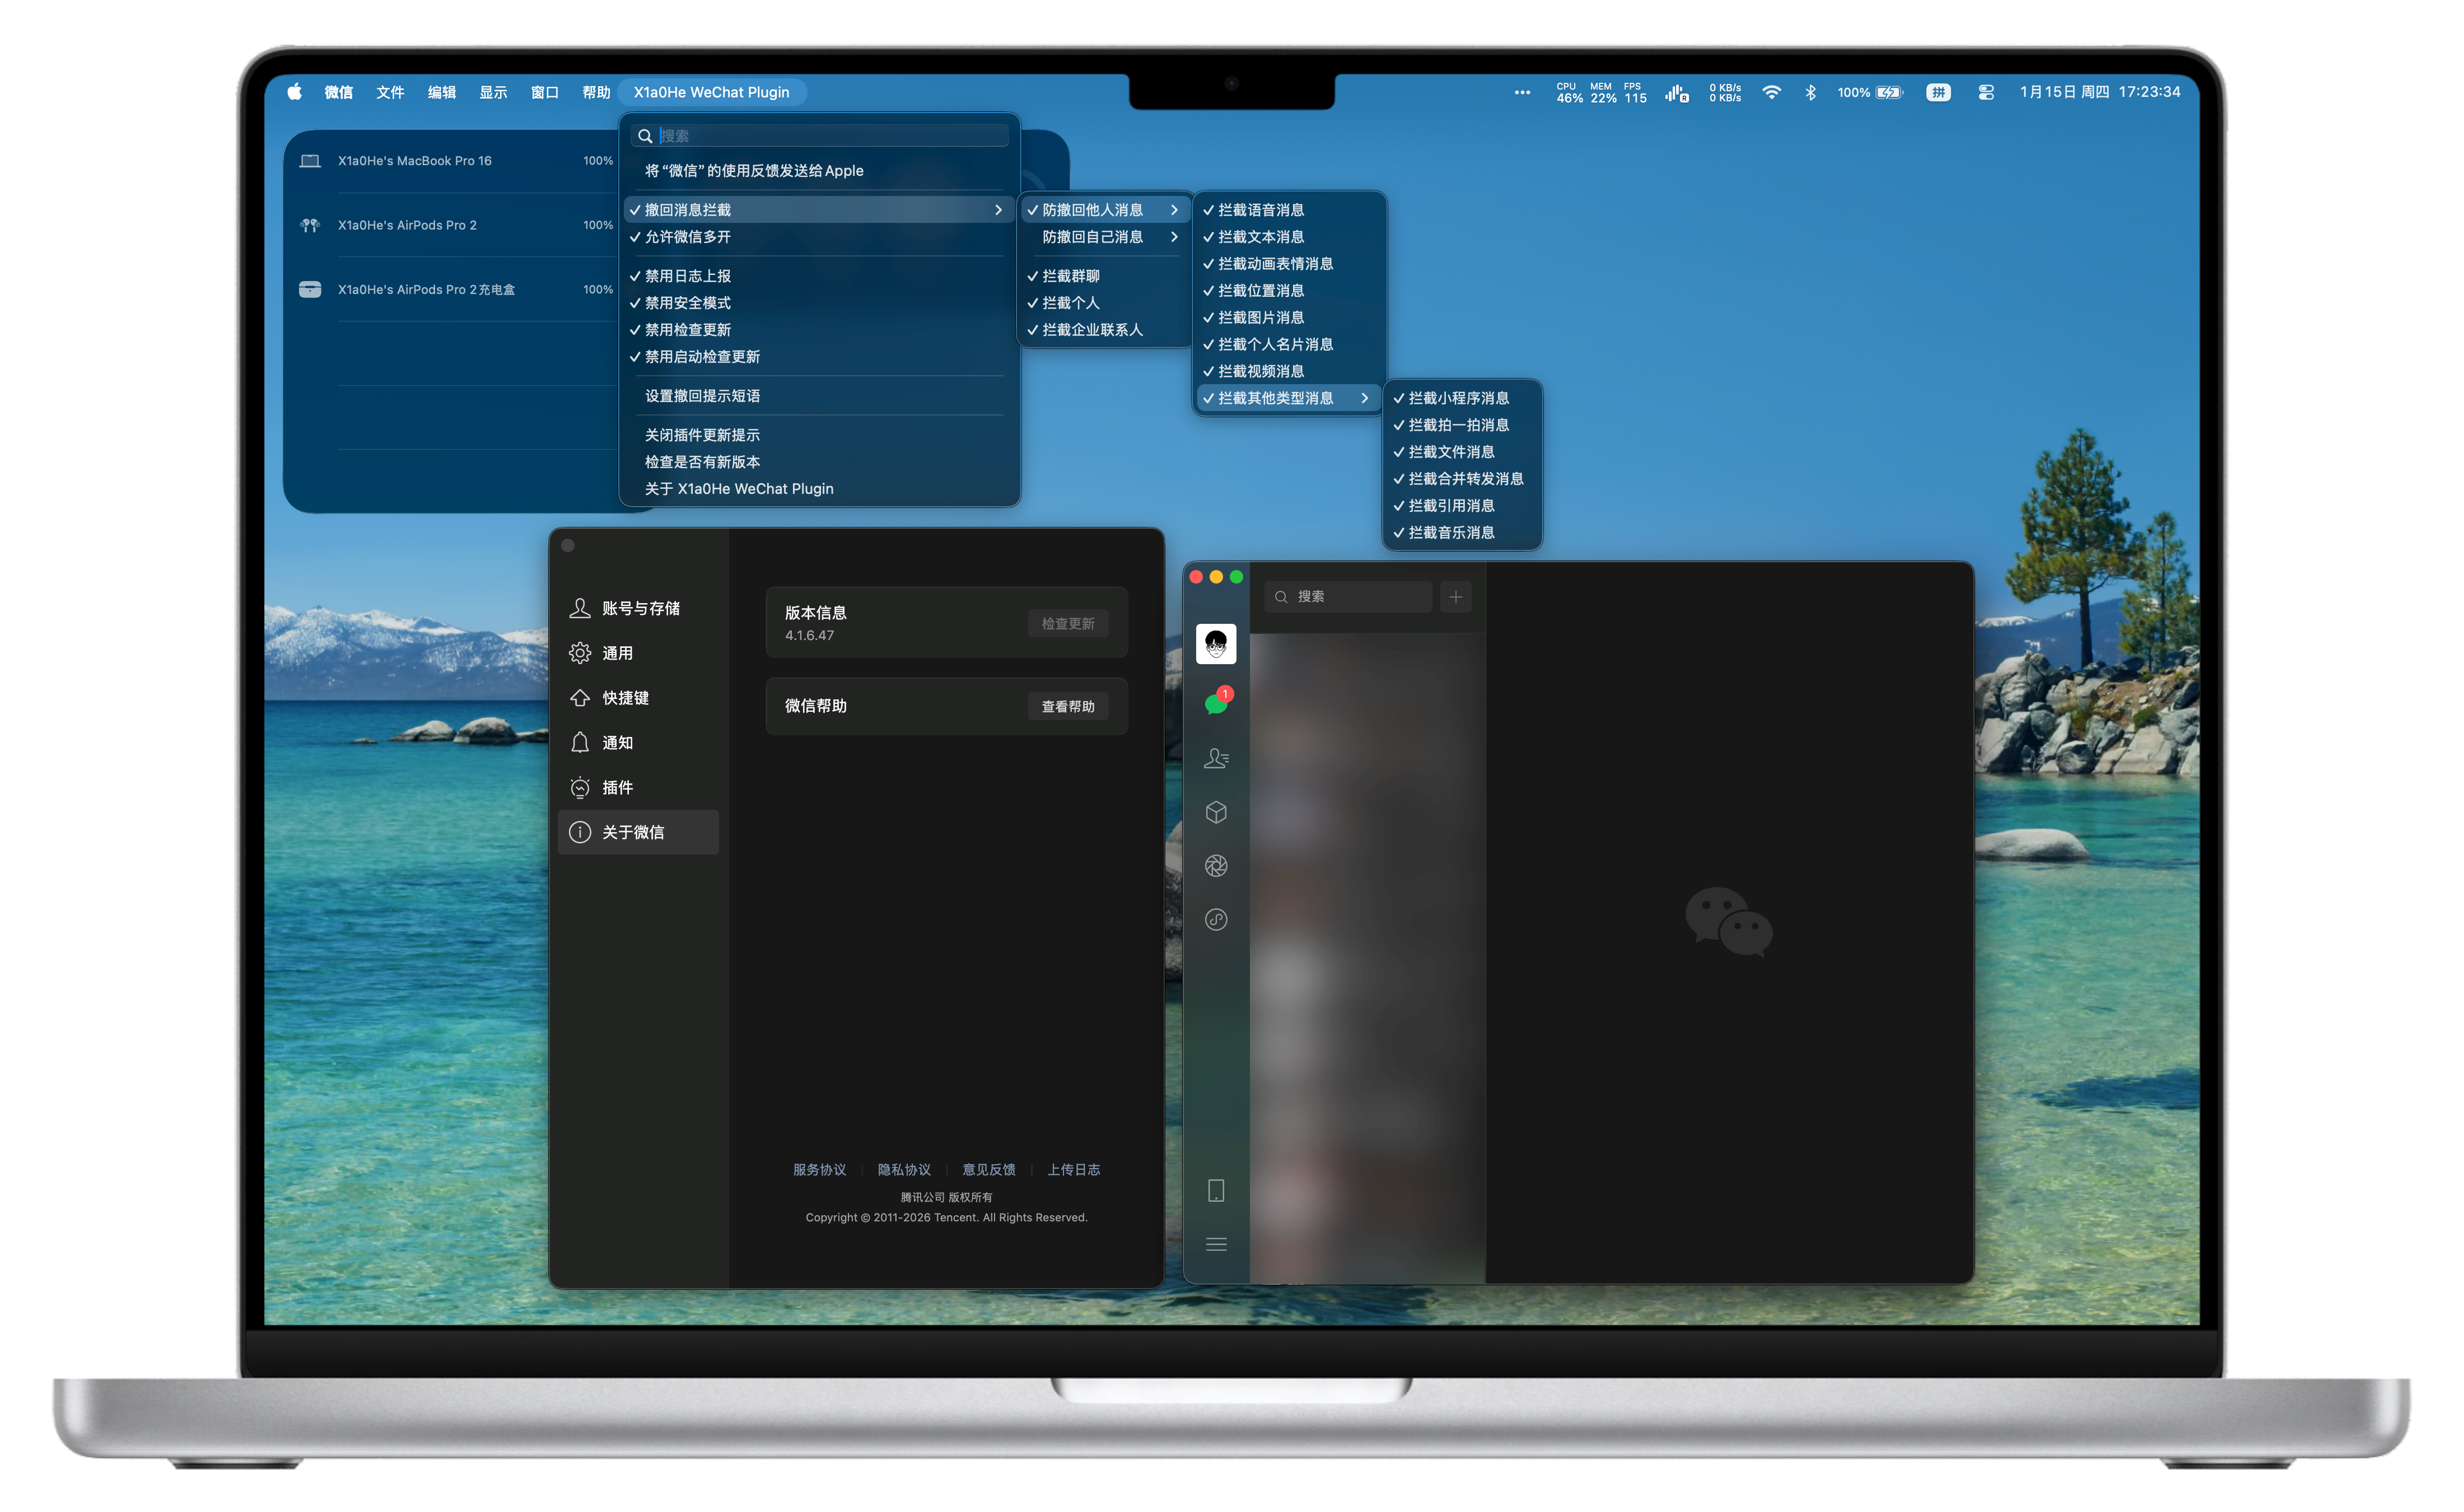2464x1512 pixels.
Task: Click the Wi-Fi icon in menu bar
Action: (x=1772, y=92)
